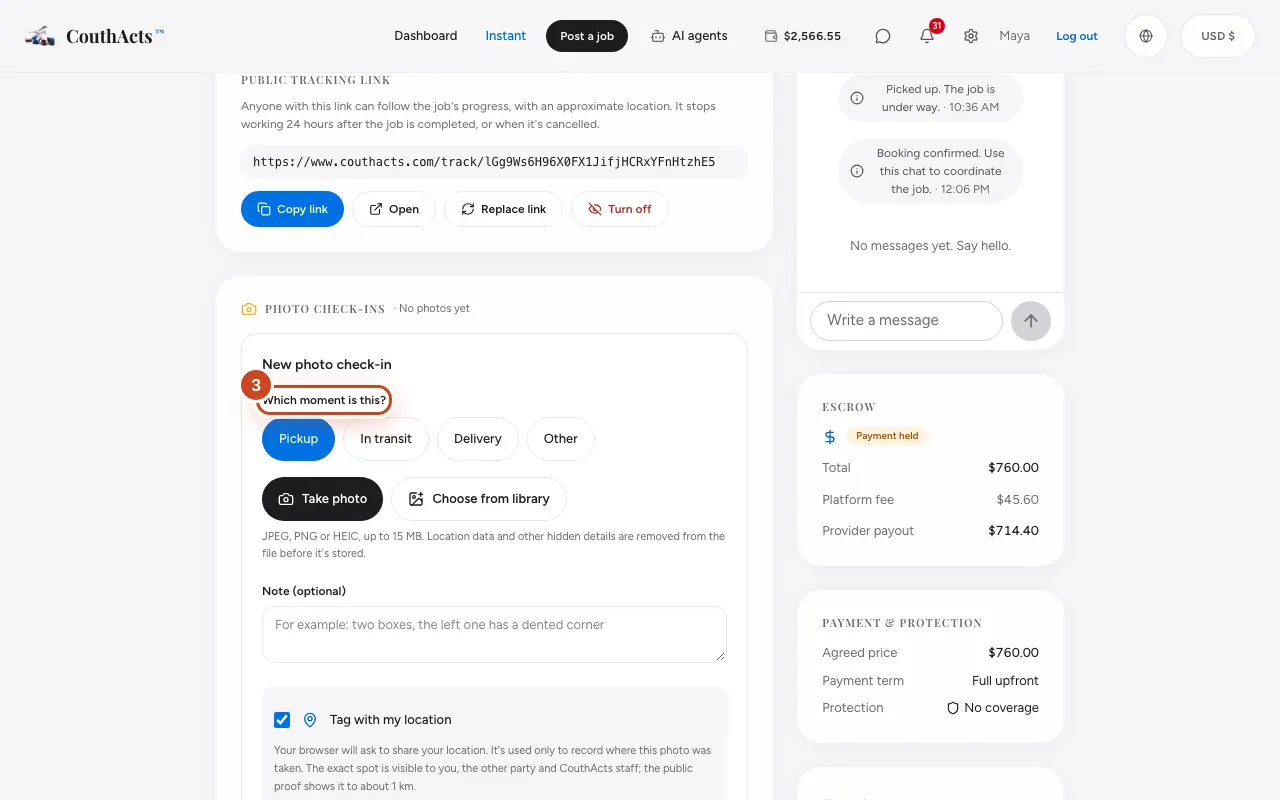Choose Delivery as the photo moment
Viewport: 1280px width, 800px height.
pos(478,439)
